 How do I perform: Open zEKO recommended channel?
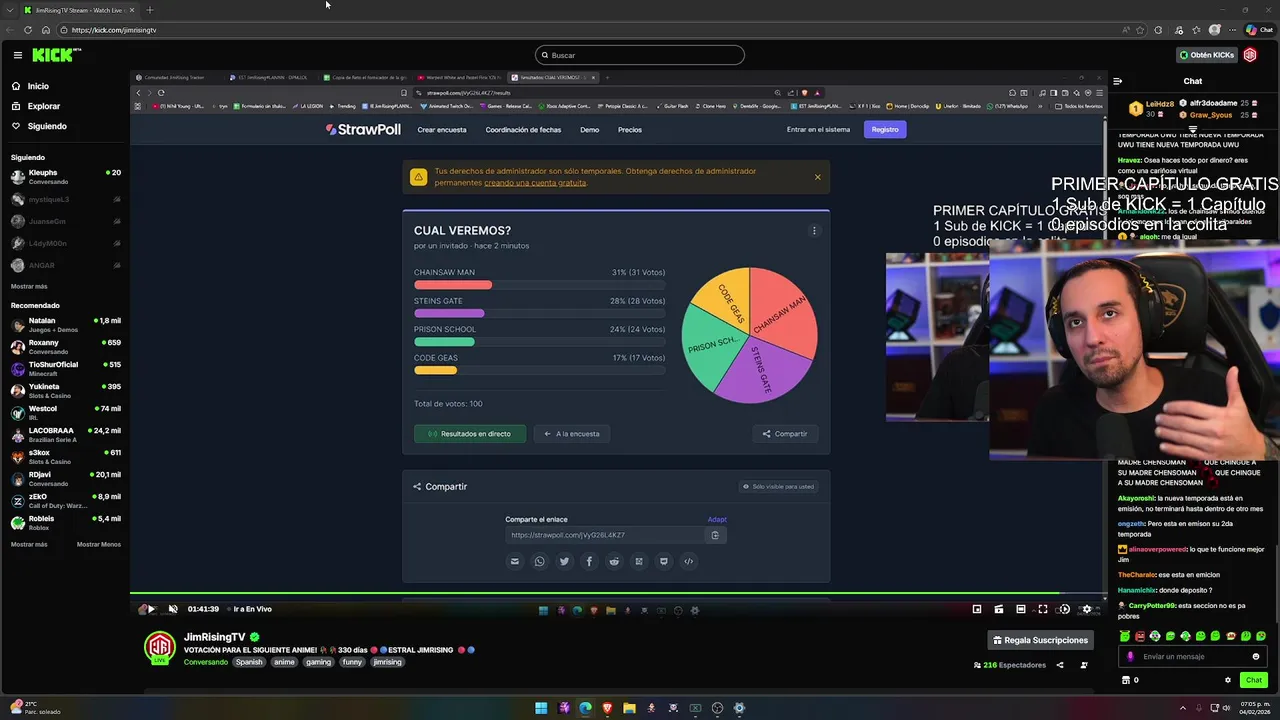(x=65, y=501)
